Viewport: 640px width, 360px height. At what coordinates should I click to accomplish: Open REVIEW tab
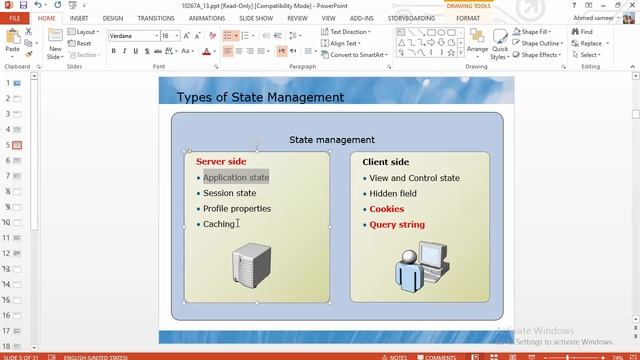coord(297,18)
